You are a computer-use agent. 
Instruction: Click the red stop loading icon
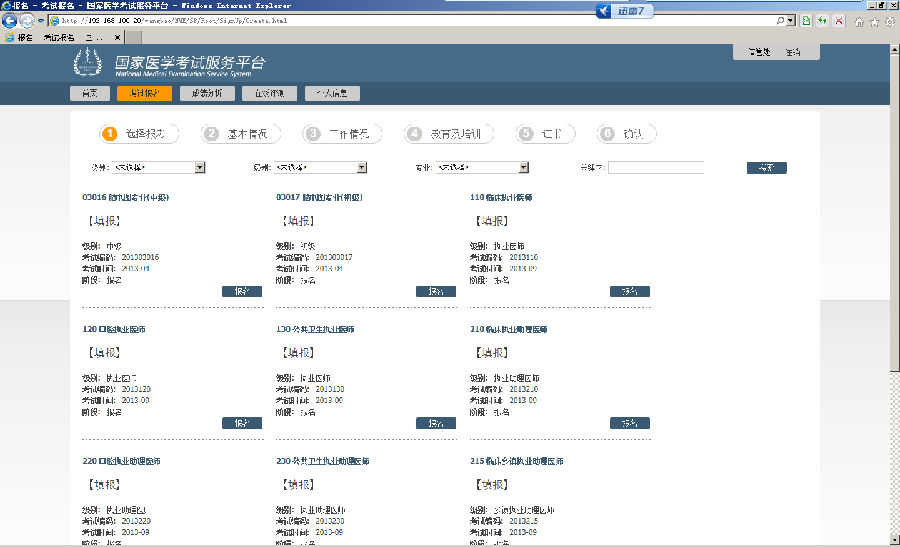tap(839, 21)
